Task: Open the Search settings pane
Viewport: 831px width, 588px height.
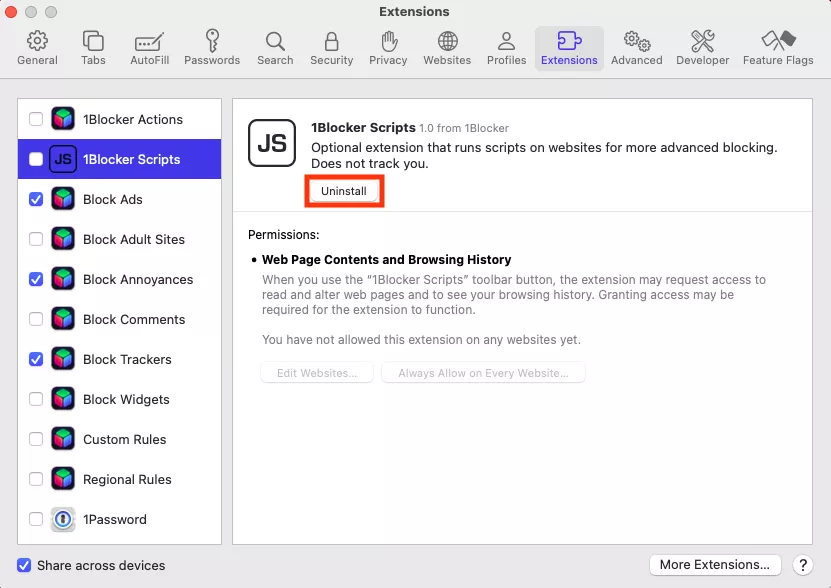Action: [x=275, y=48]
